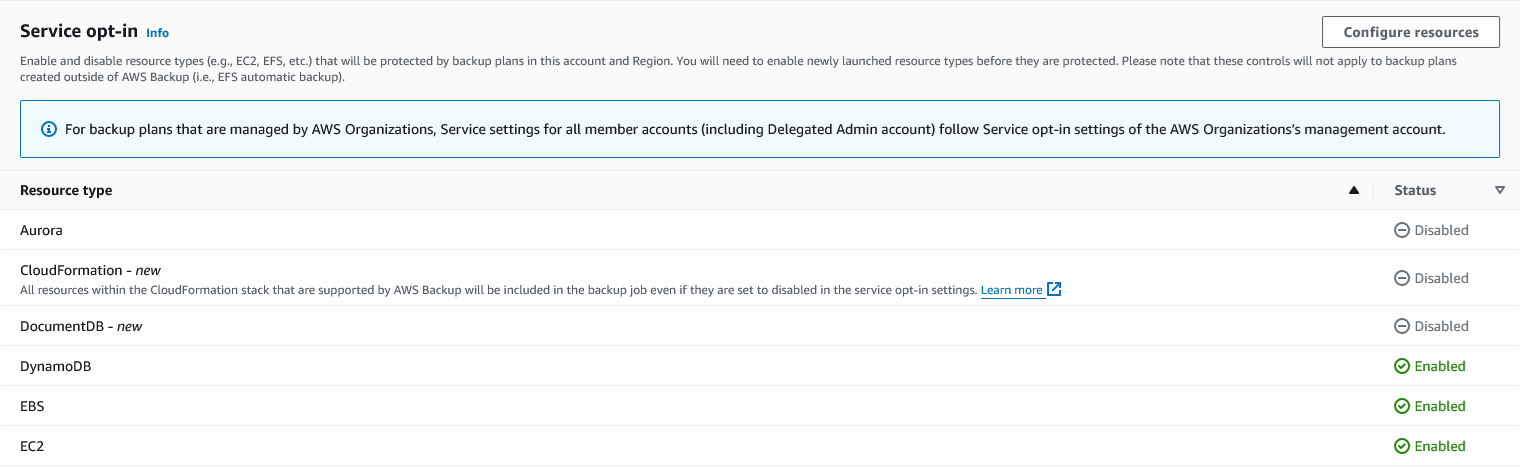Screen dimensions: 1520x467
Task: Open the Info link beside Service opt-in
Action: click(x=157, y=33)
